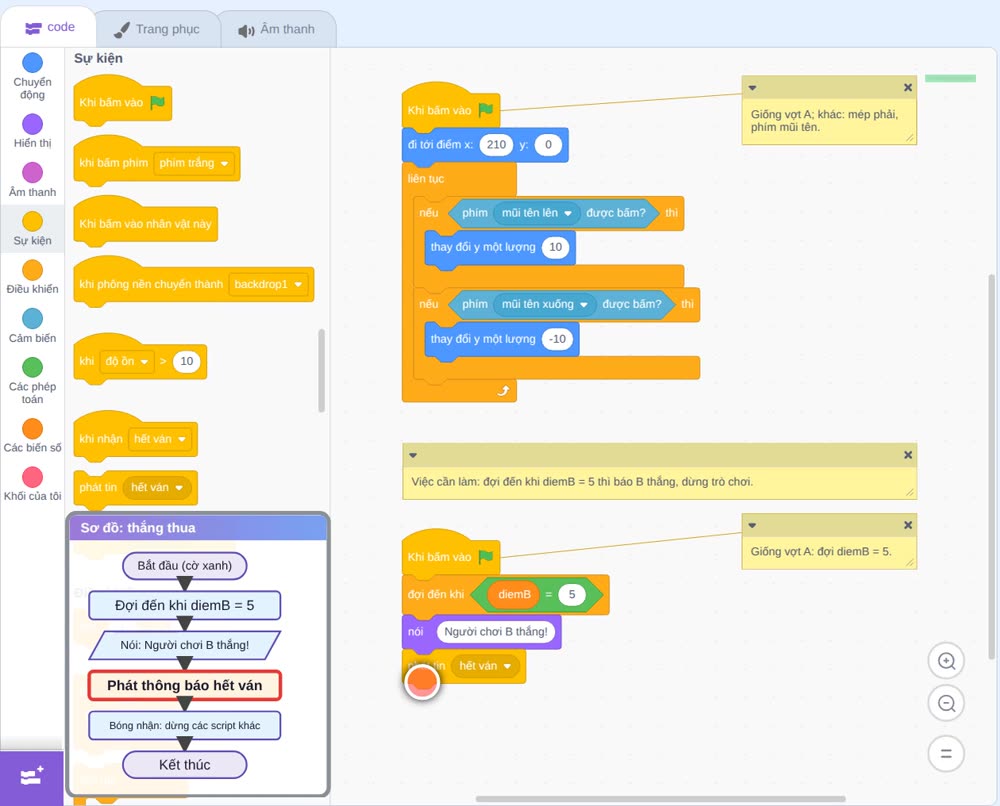The image size is (1000, 806).
Task: Open the backdrop1 dropdown in the palette
Action: coord(268,284)
